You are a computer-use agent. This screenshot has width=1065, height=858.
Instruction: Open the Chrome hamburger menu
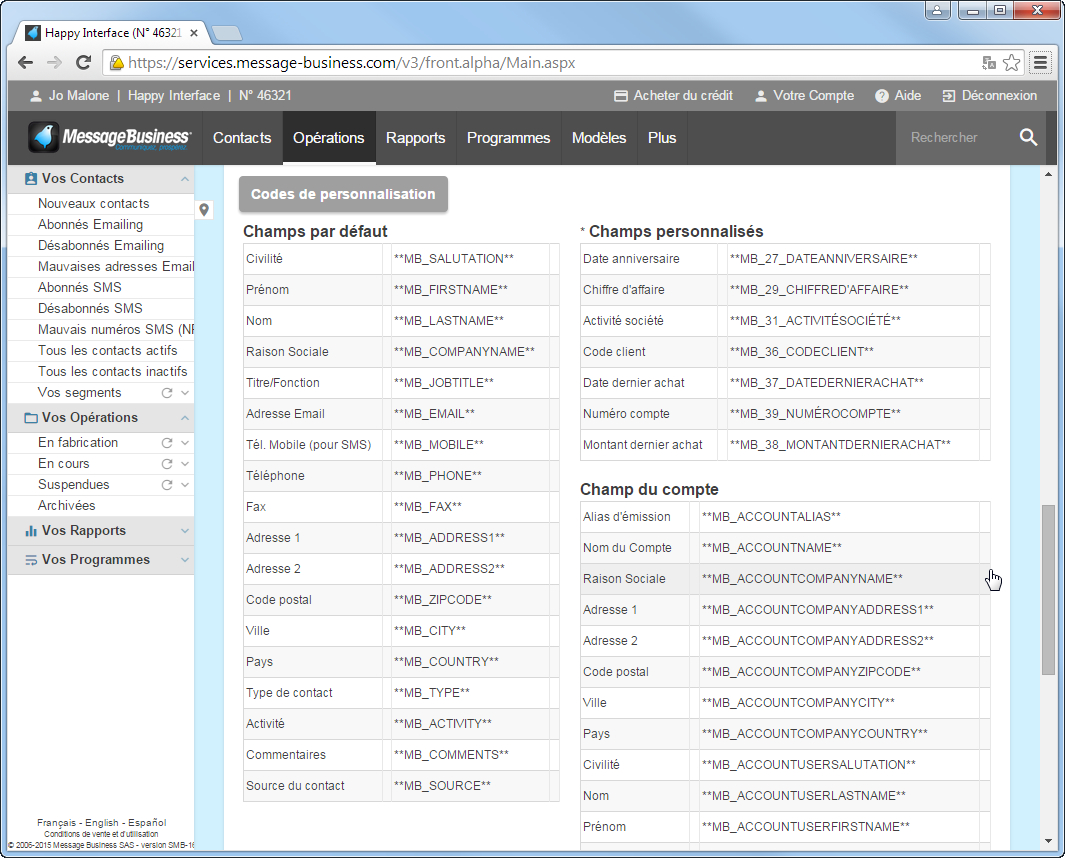[1040, 62]
